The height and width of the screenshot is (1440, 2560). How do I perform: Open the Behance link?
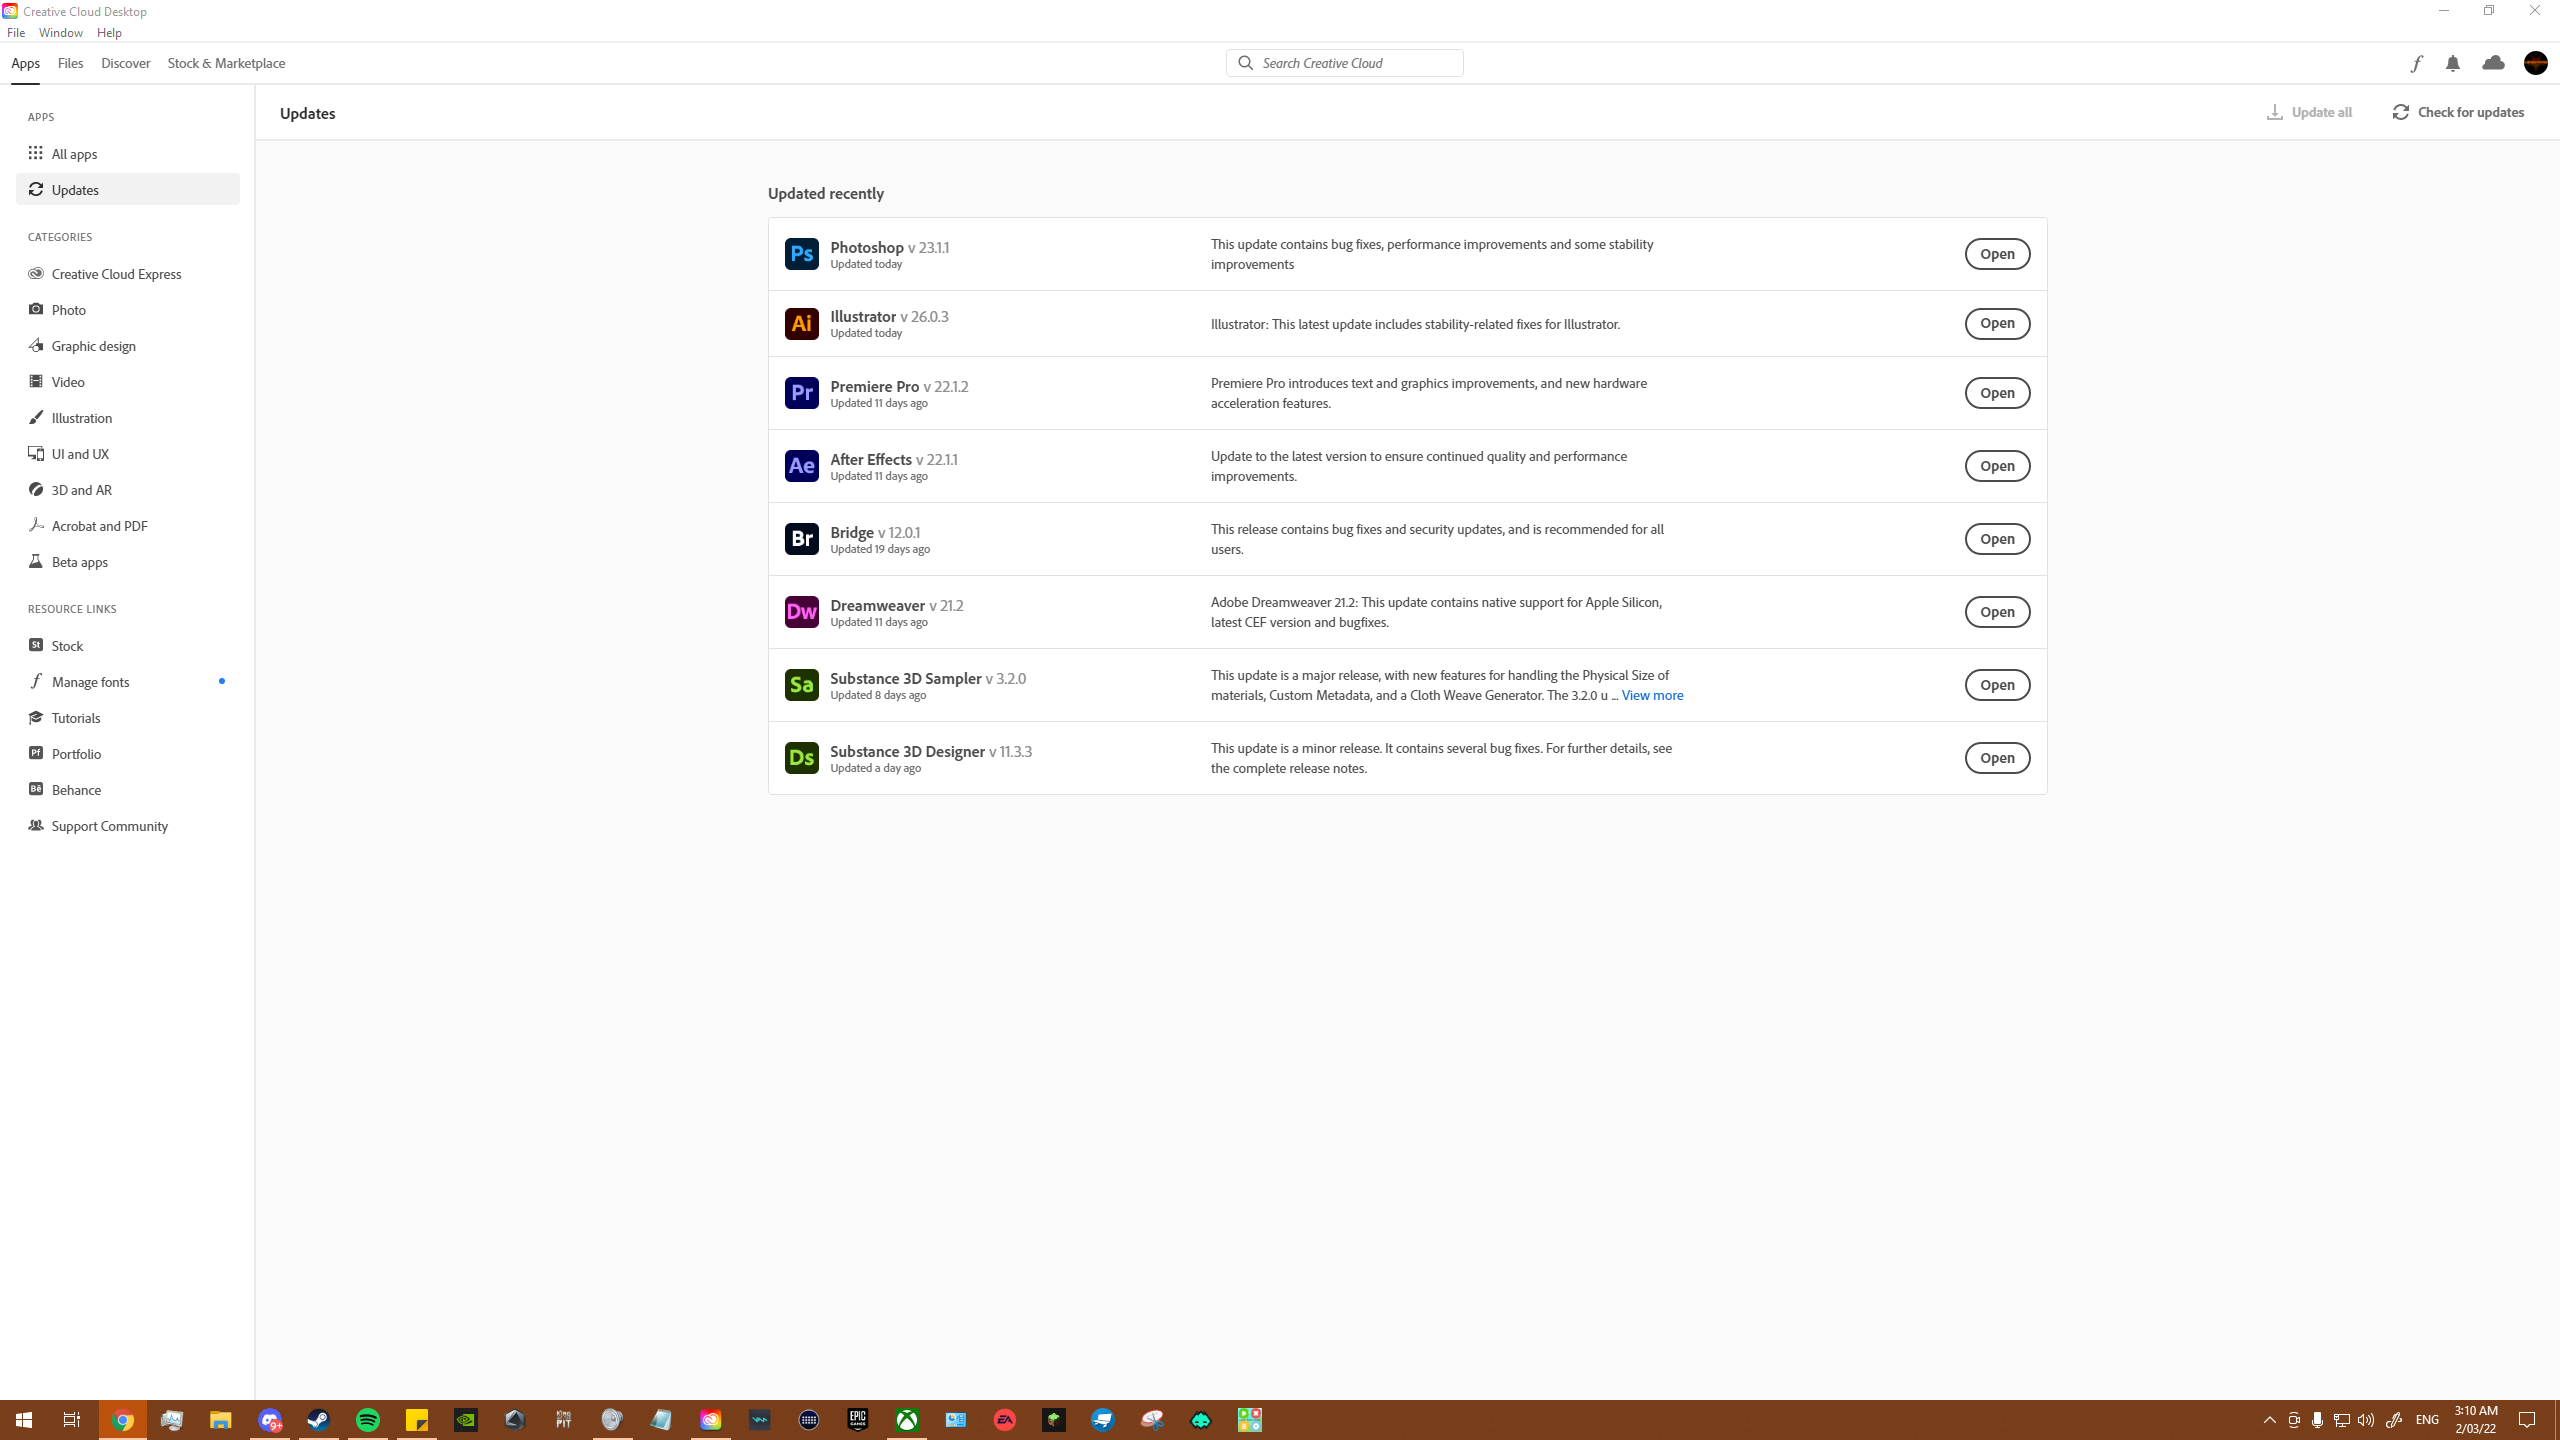128,789
